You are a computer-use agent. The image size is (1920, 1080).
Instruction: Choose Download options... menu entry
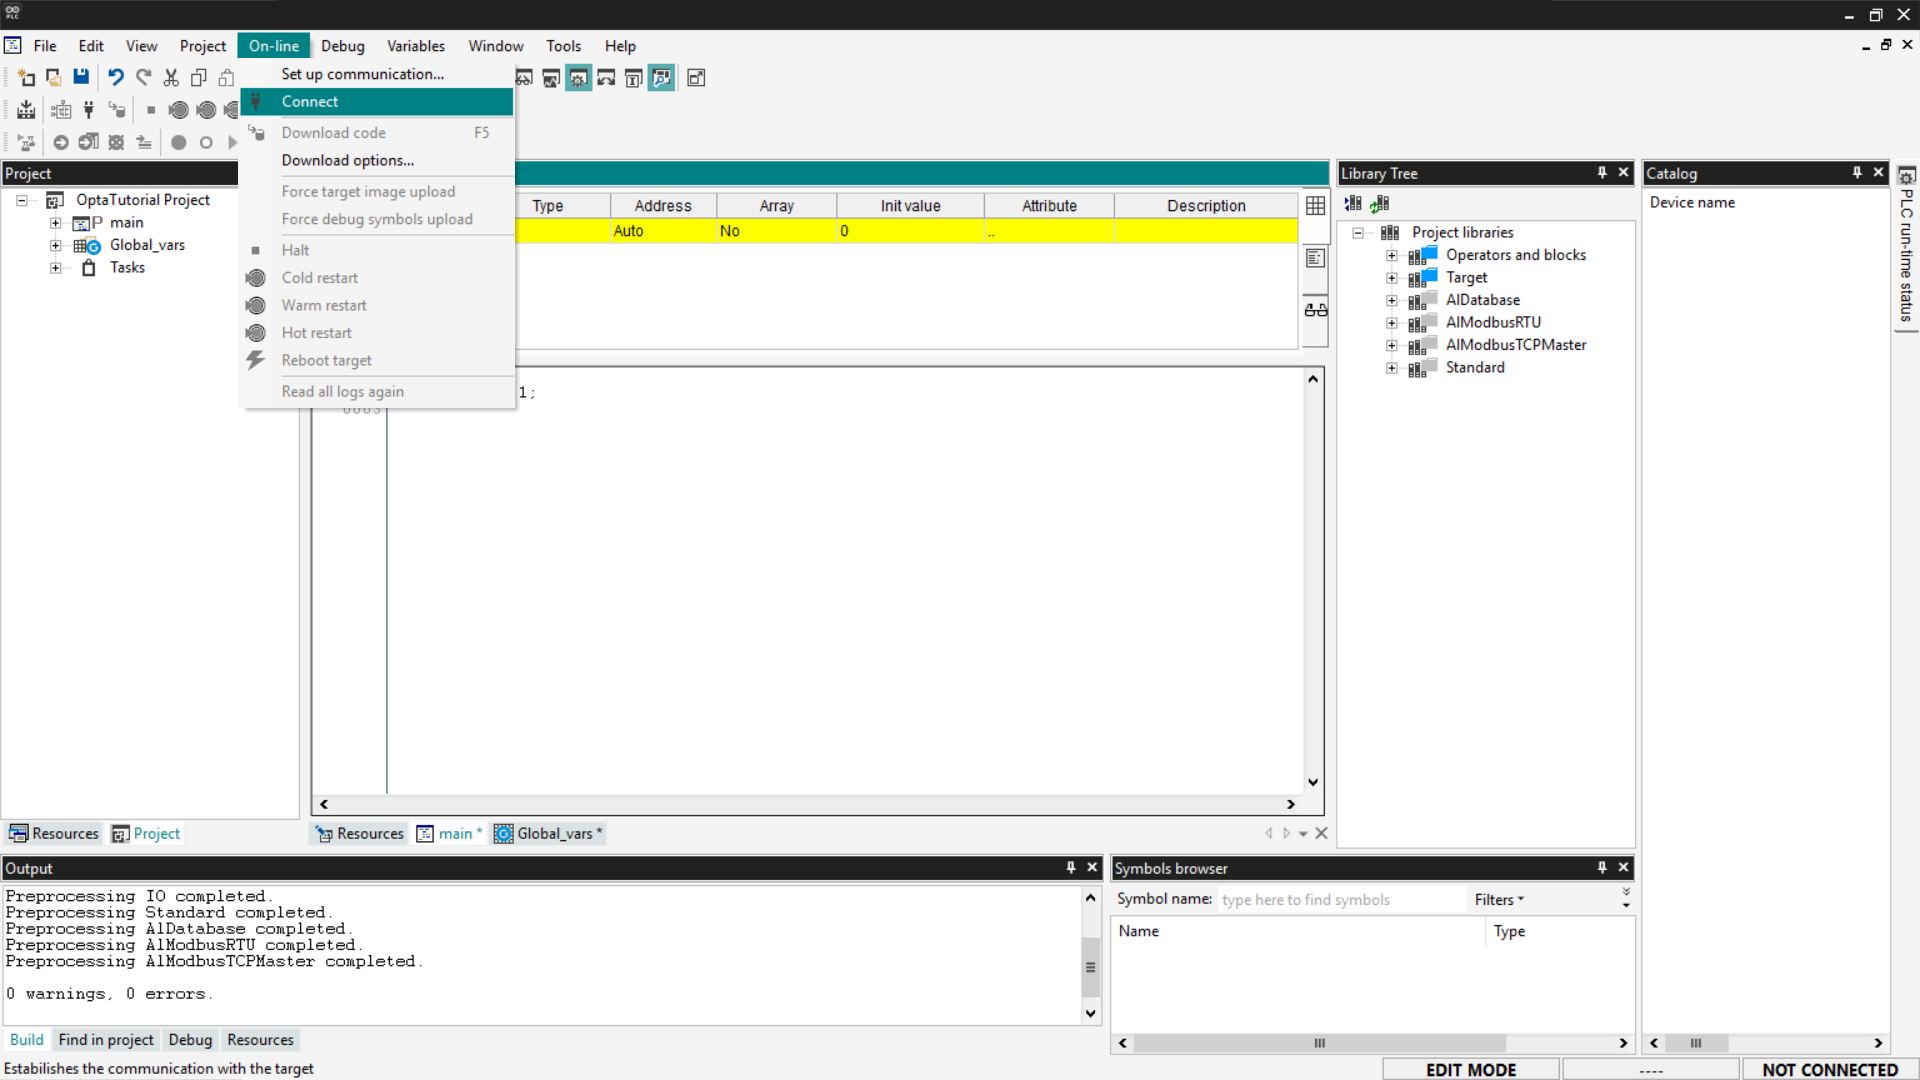[347, 160]
